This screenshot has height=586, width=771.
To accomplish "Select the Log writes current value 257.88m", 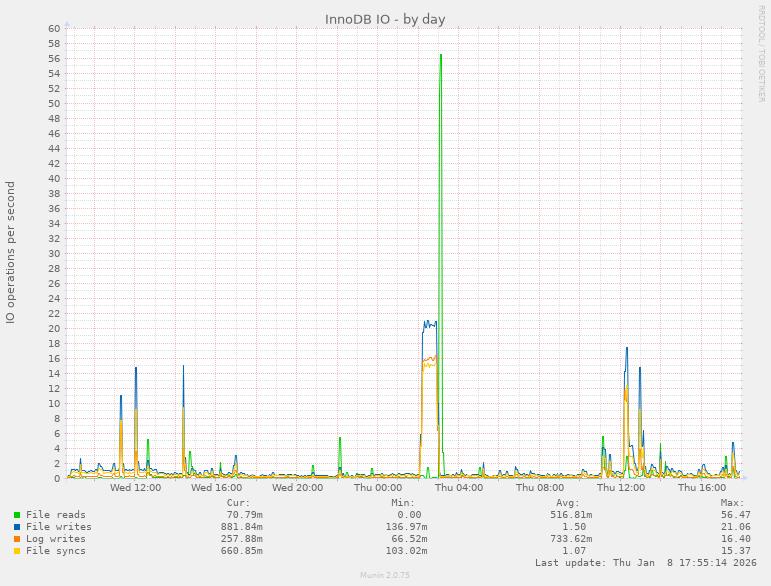I will pos(241,539).
